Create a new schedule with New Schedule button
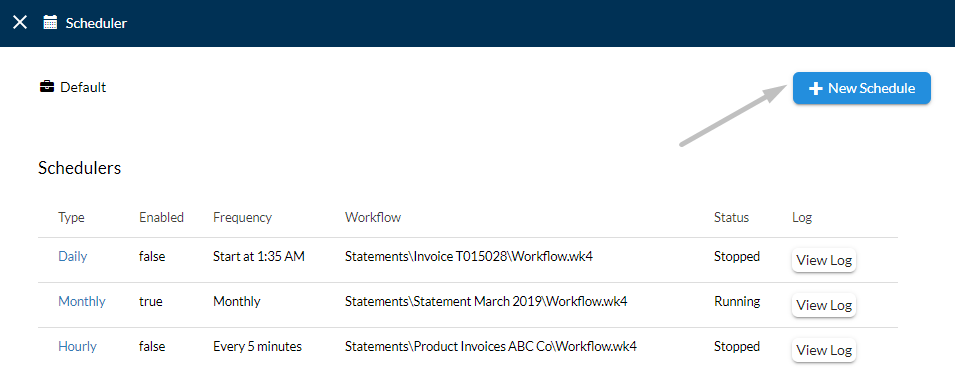Viewport: 955px width, 379px height. (861, 88)
